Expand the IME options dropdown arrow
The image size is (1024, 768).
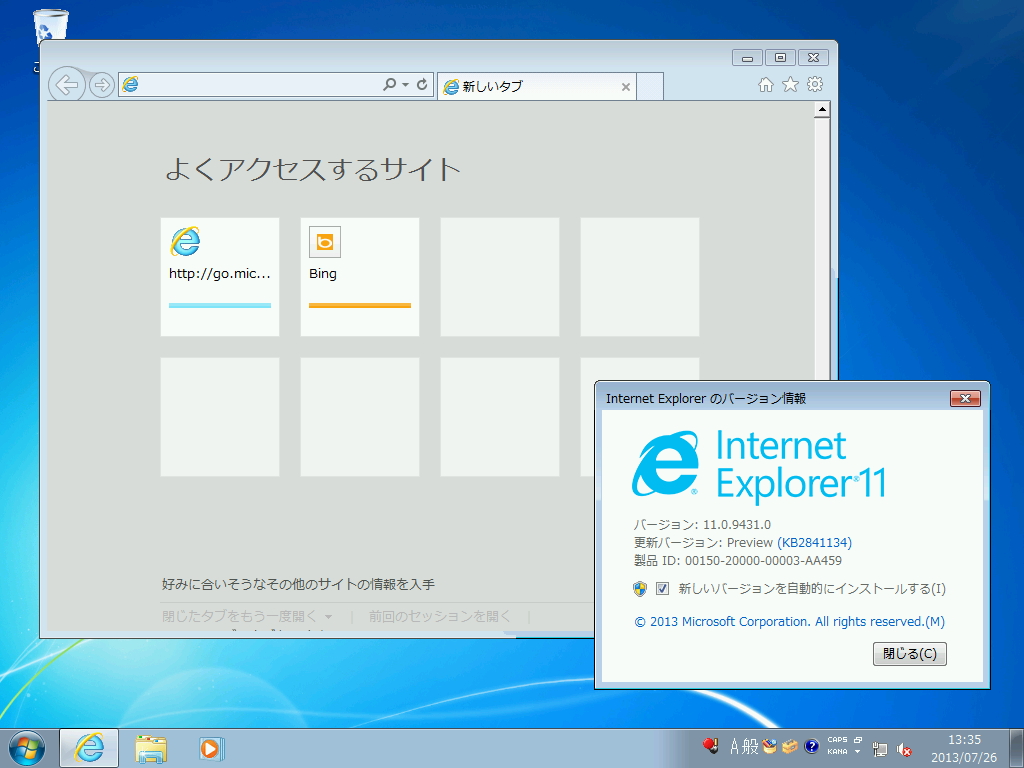pyautogui.click(x=858, y=752)
